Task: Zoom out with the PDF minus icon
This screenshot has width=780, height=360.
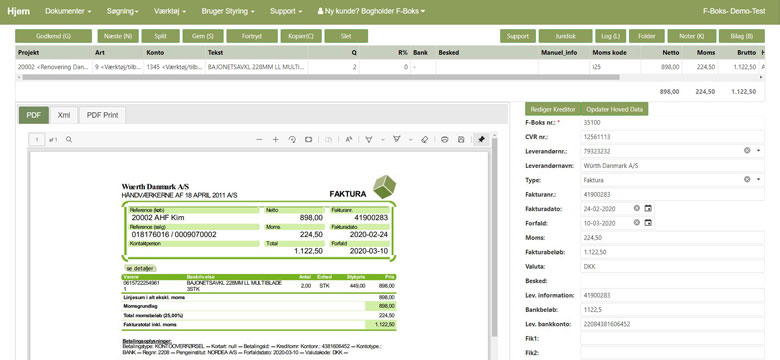Action: pyautogui.click(x=259, y=140)
